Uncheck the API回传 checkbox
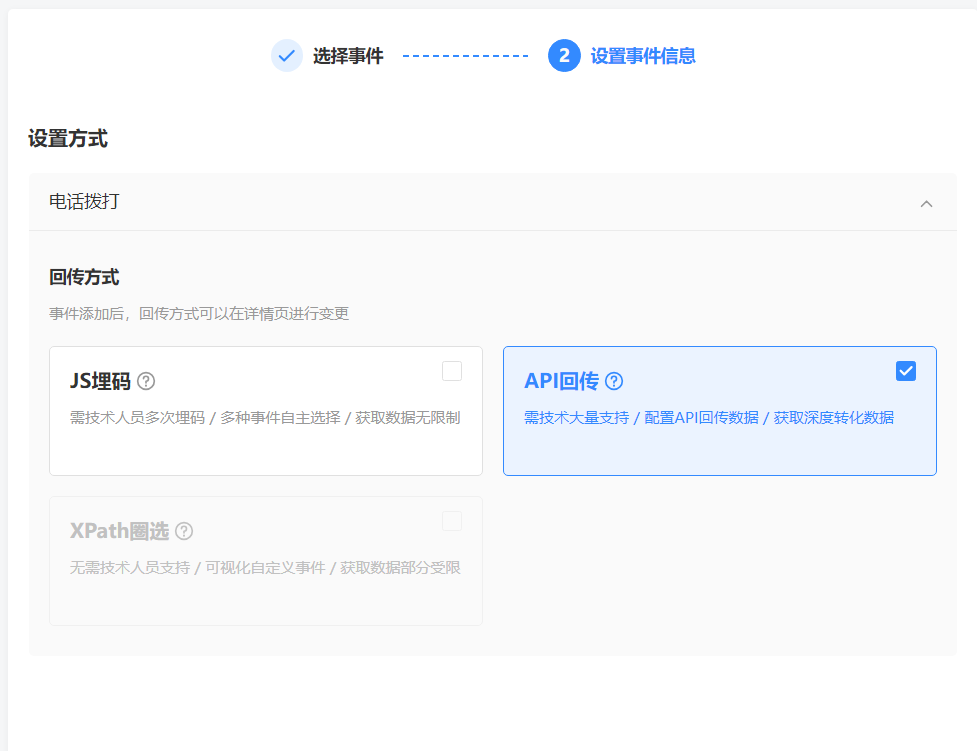The height and width of the screenshot is (751, 977). (906, 371)
